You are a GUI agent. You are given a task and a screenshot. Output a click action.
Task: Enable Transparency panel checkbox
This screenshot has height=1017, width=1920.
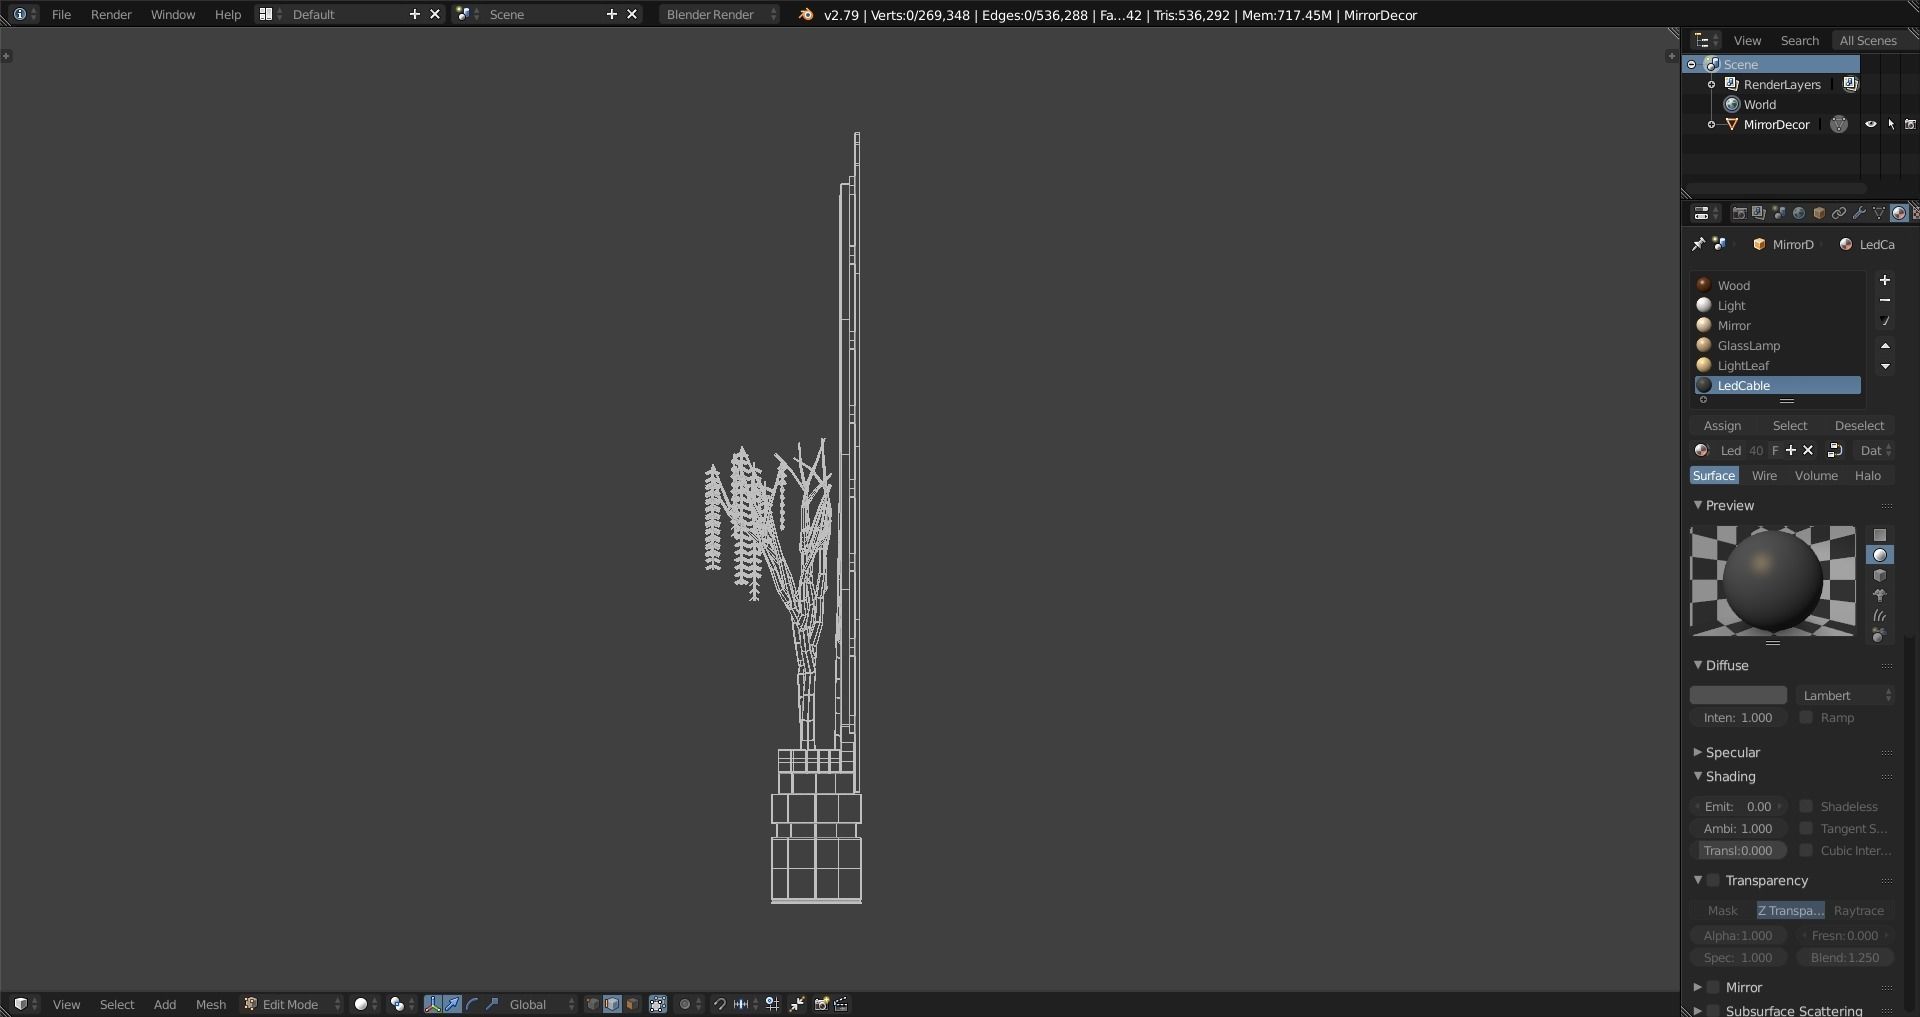[x=1713, y=880]
